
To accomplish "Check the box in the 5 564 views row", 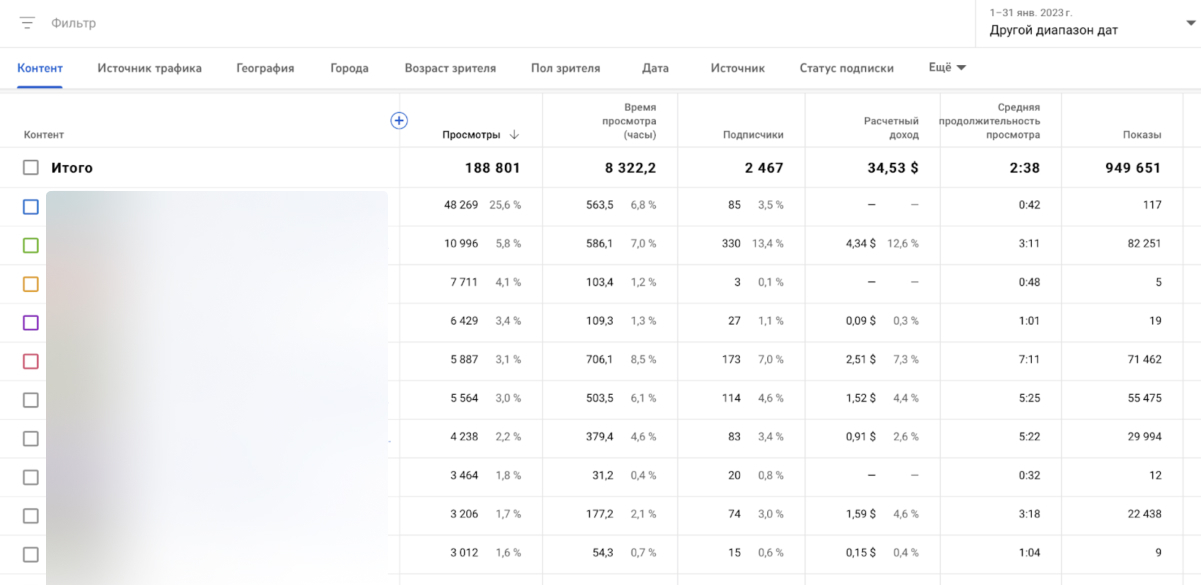I will [31, 400].
